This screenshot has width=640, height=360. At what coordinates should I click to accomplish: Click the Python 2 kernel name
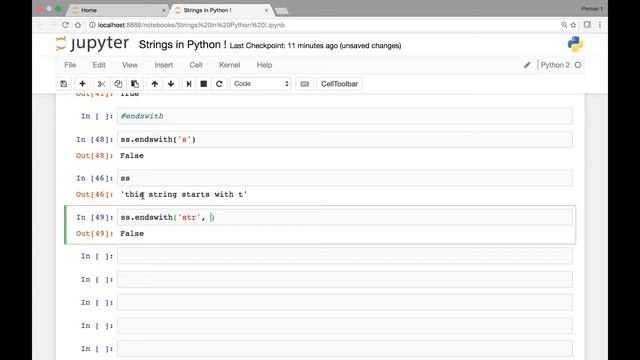(555, 65)
